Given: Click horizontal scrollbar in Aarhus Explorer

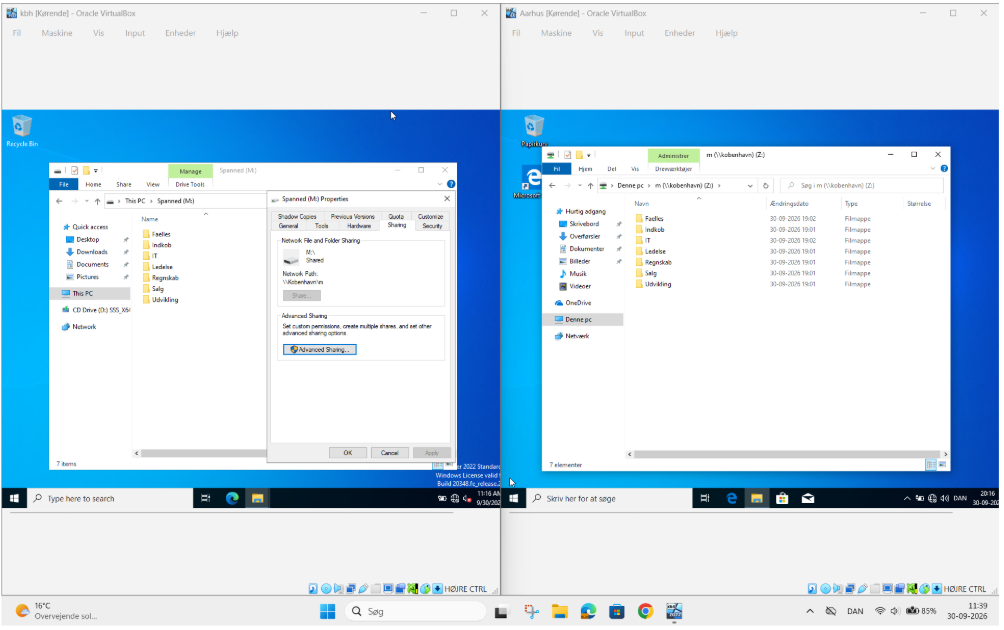Looking at the screenshot, I should [x=787, y=454].
